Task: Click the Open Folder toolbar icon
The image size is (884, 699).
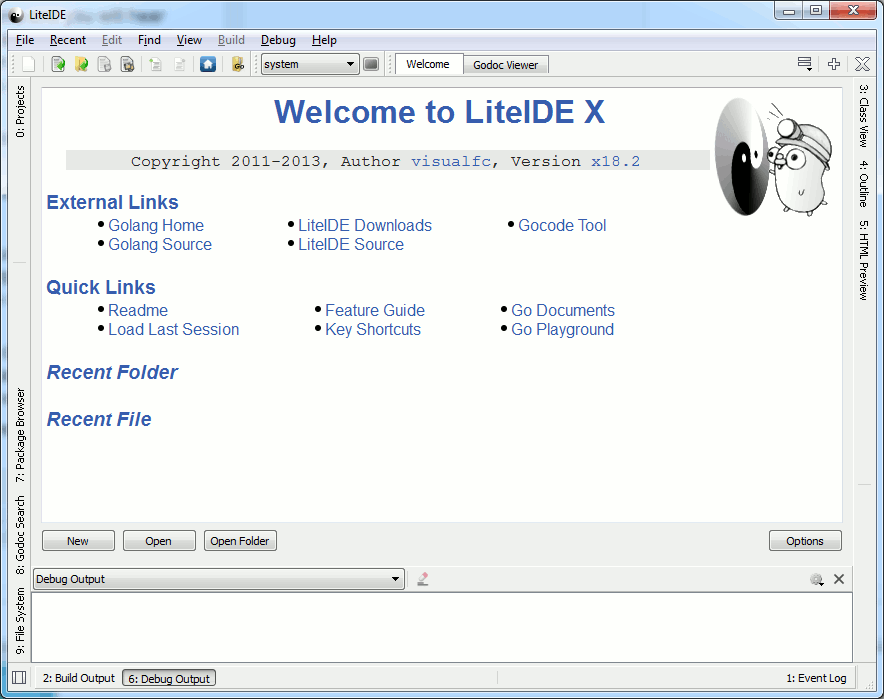Action: pyautogui.click(x=81, y=64)
